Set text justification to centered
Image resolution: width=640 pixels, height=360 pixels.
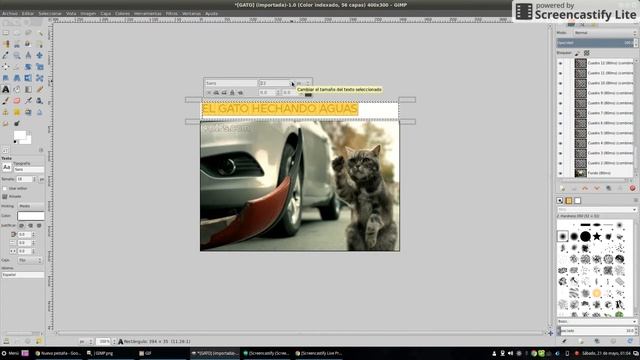pos(39,225)
